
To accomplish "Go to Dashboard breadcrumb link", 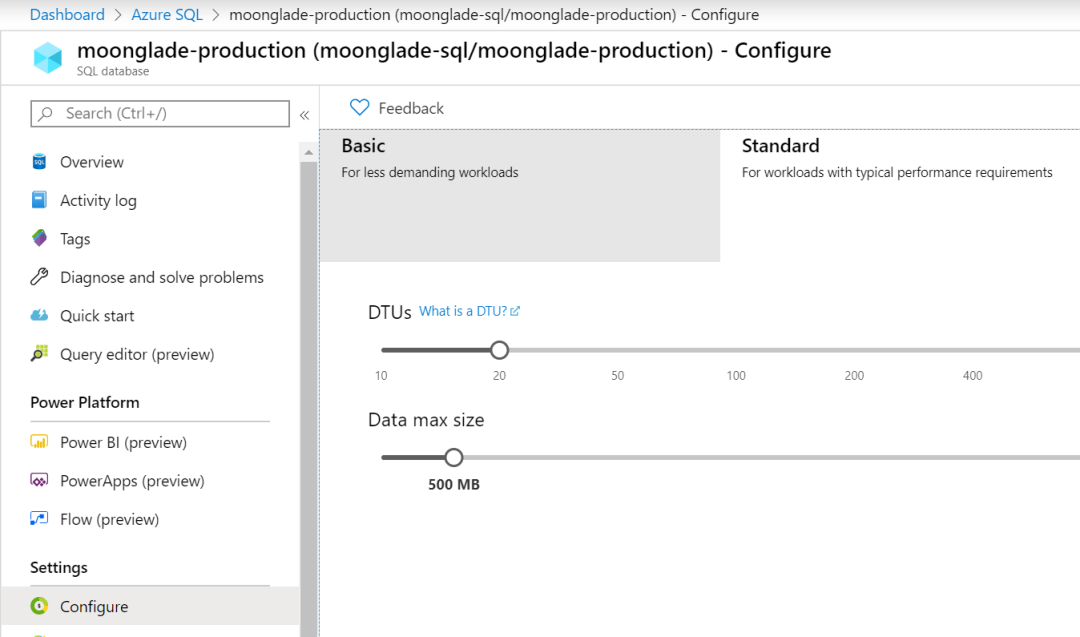I will [x=67, y=15].
